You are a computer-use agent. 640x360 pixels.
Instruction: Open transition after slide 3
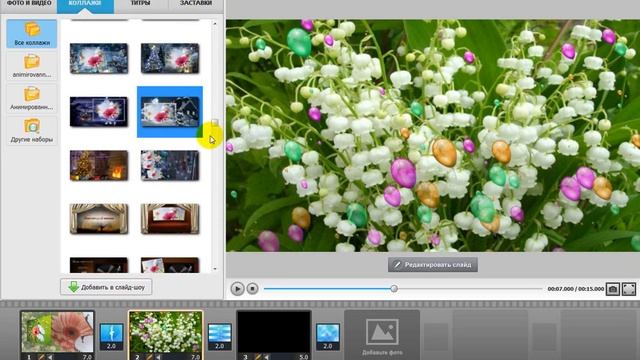[x=328, y=337]
